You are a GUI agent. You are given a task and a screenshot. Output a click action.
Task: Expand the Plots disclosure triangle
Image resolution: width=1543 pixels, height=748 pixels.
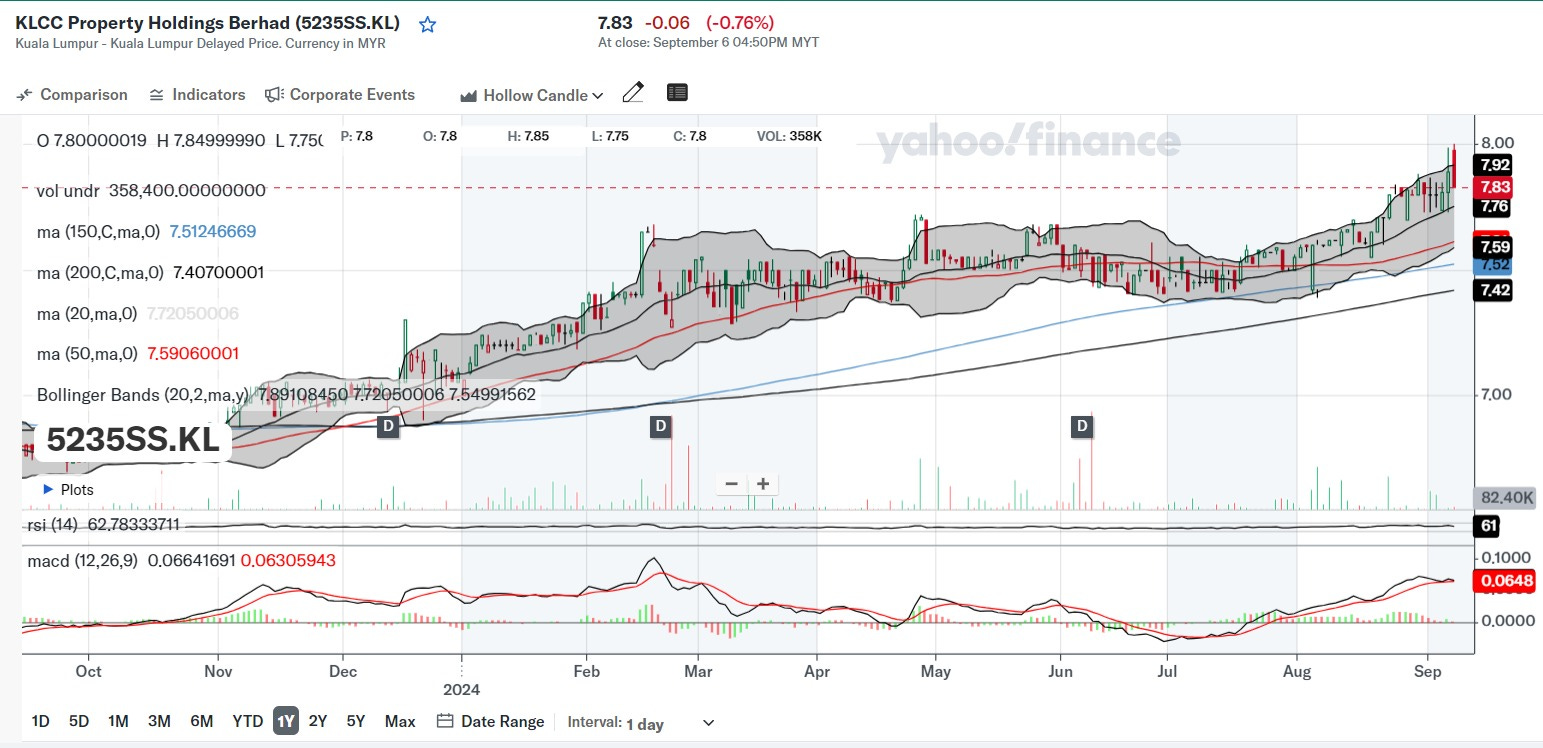pos(48,490)
